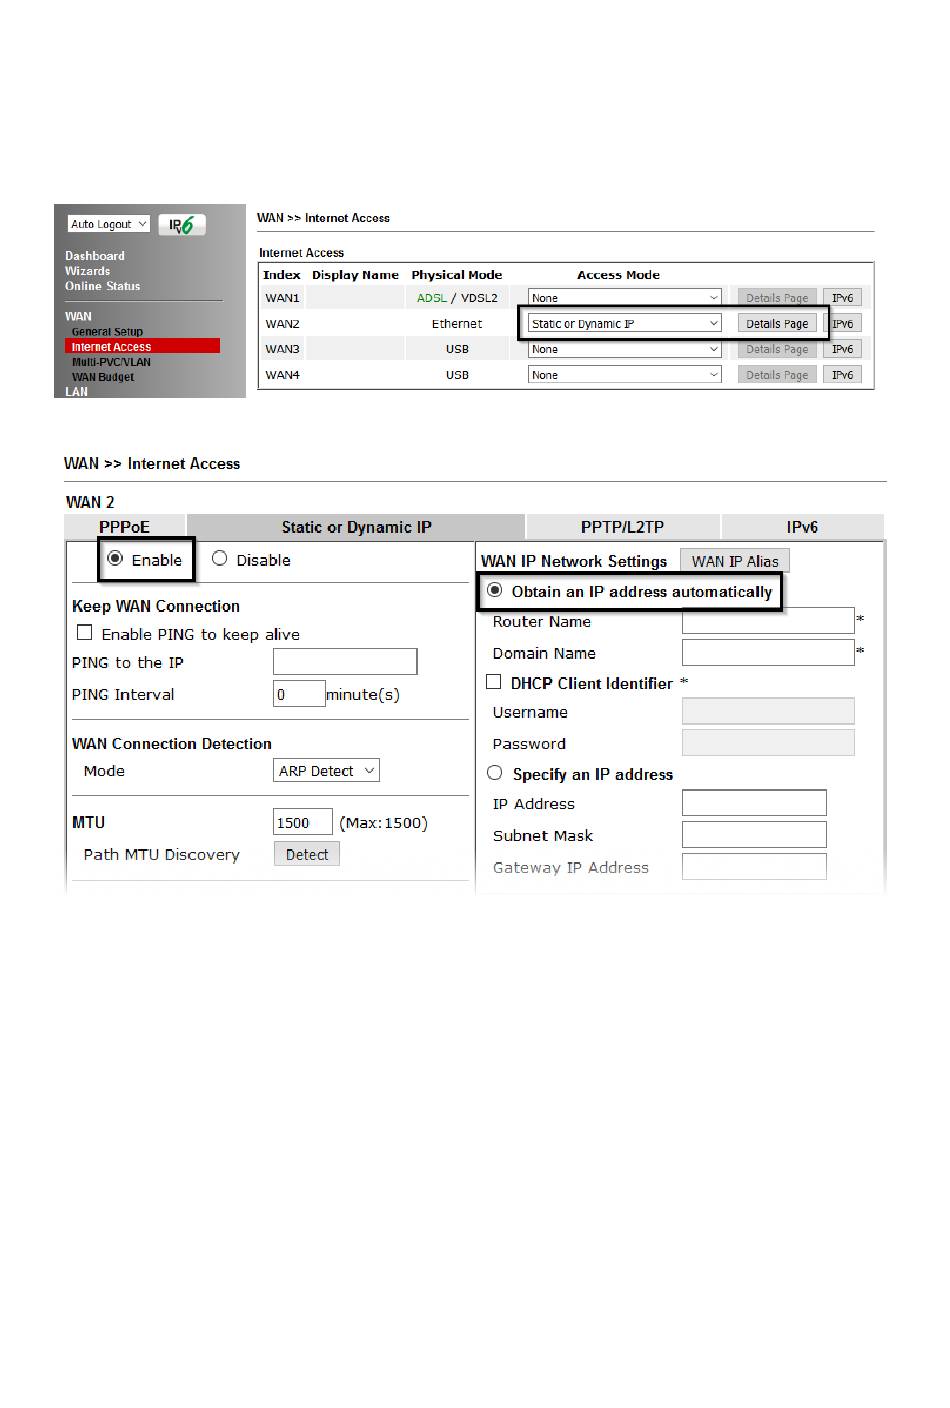950x1408 pixels.
Task: Click WAN3 IPv6 button
Action: 843,349
